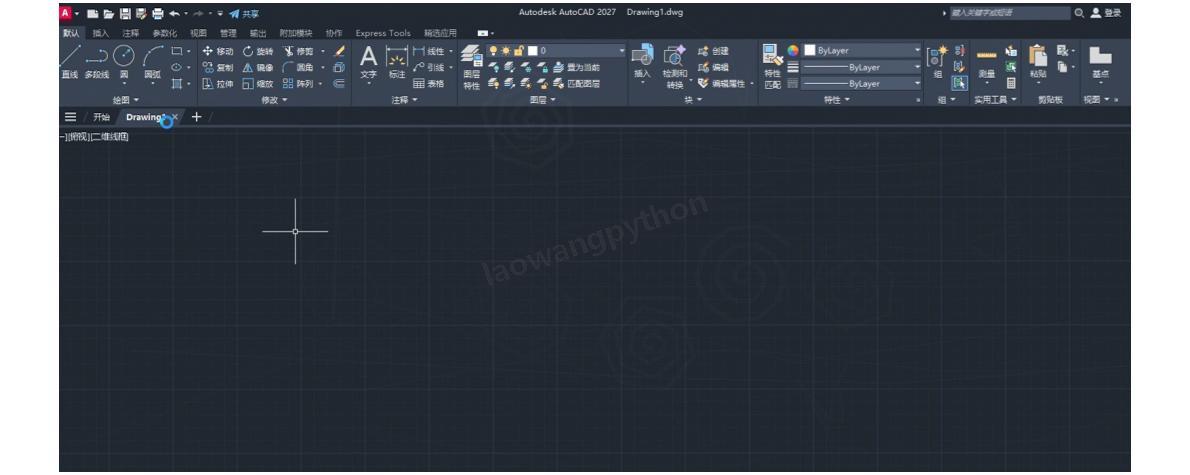This screenshot has height=475, width=1190.
Task: Expand the Properties (特性) panel
Action: click(837, 100)
